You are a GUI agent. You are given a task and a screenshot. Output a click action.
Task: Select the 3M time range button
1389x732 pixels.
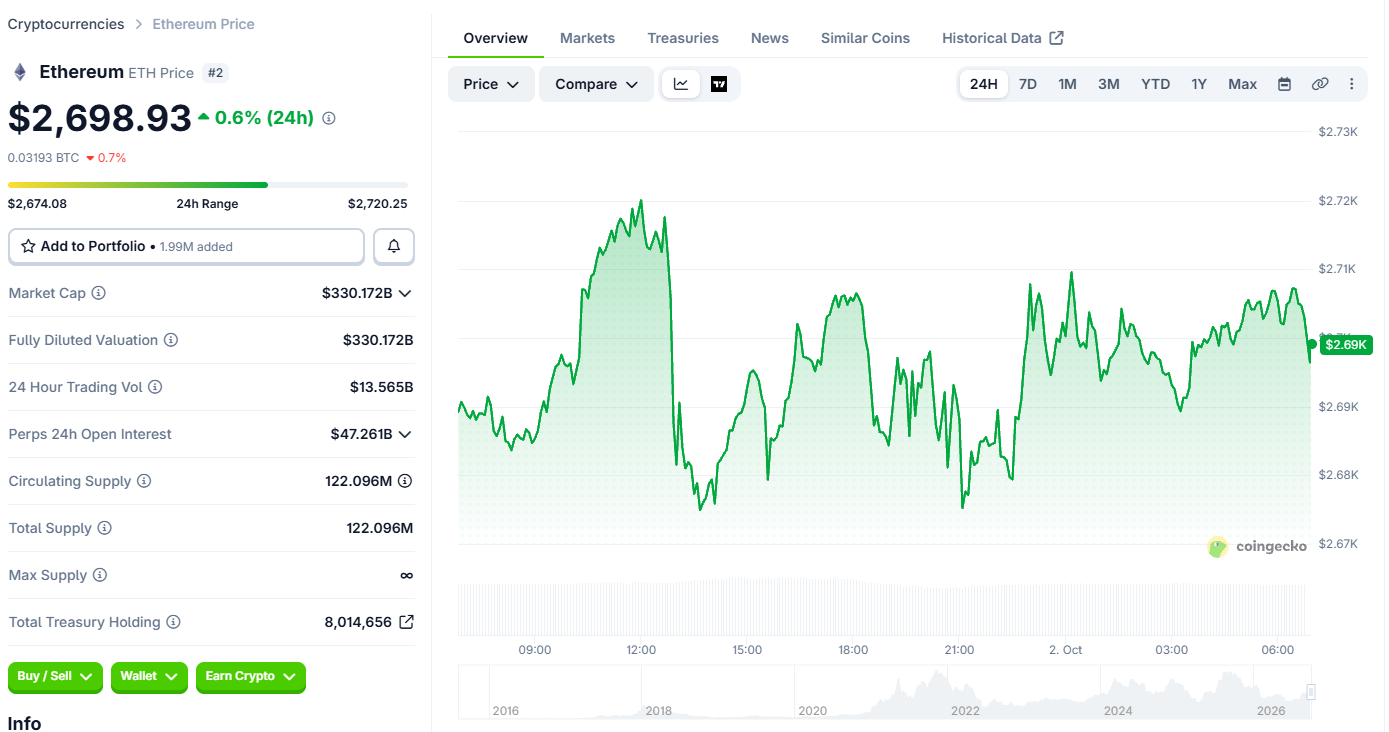[x=1109, y=84]
